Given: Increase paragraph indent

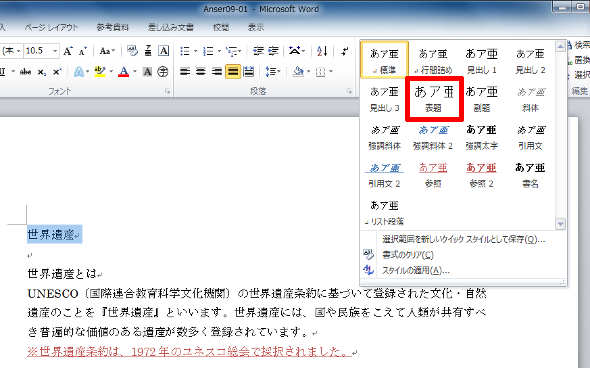Looking at the screenshot, I should (273, 51).
